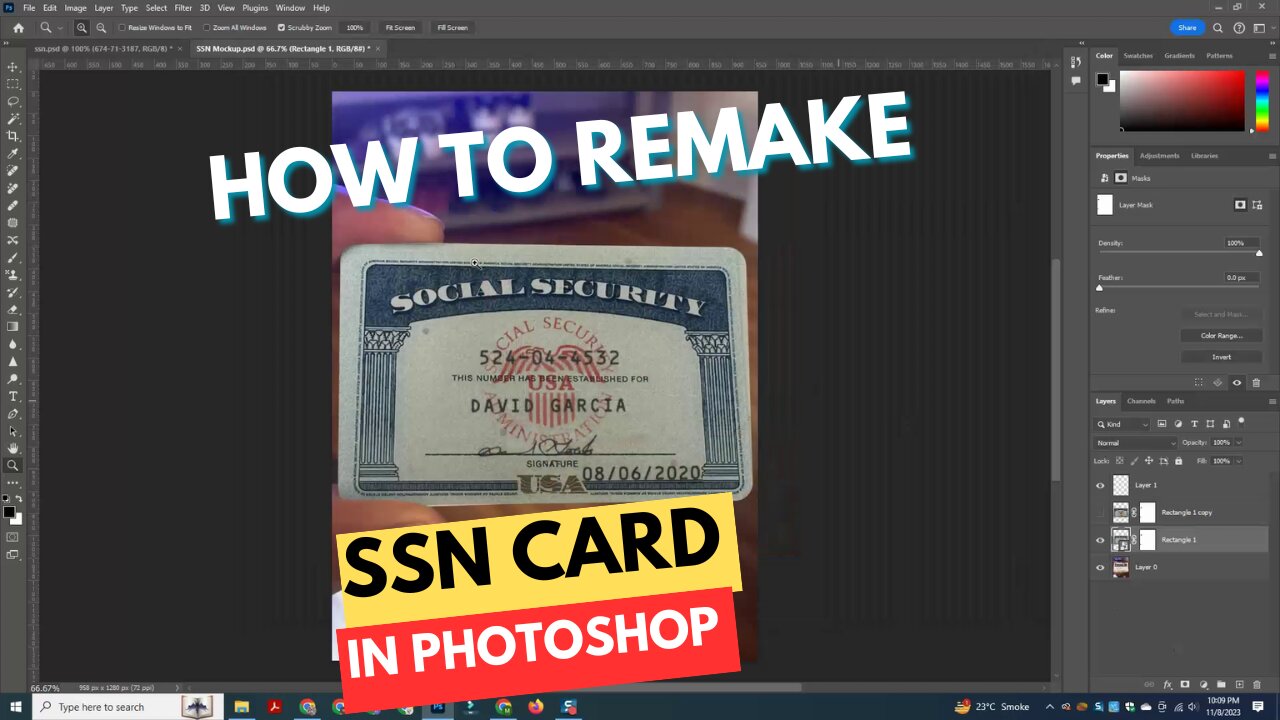Switch to the Channels tab
Screen dimensions: 1280x720
1141,401
